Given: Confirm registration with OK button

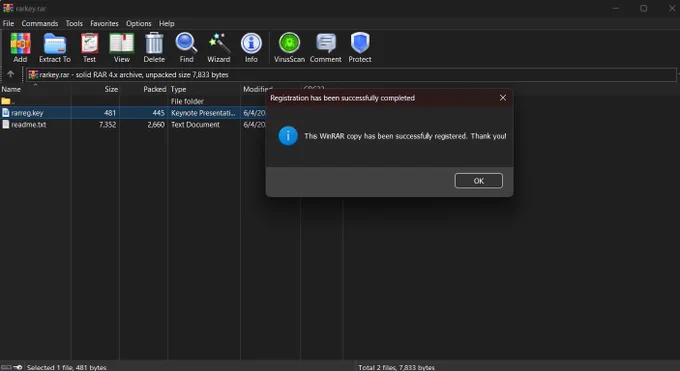Looking at the screenshot, I should (x=478, y=181).
